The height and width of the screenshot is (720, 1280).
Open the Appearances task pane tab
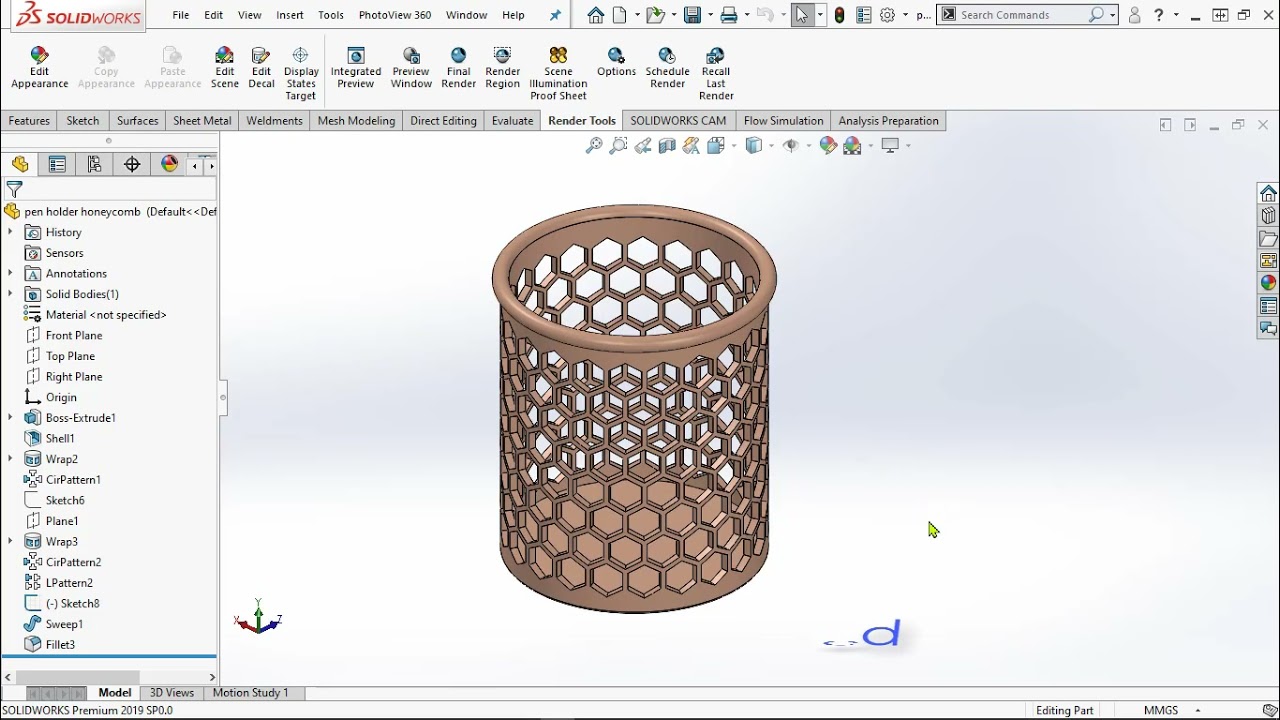point(1268,283)
